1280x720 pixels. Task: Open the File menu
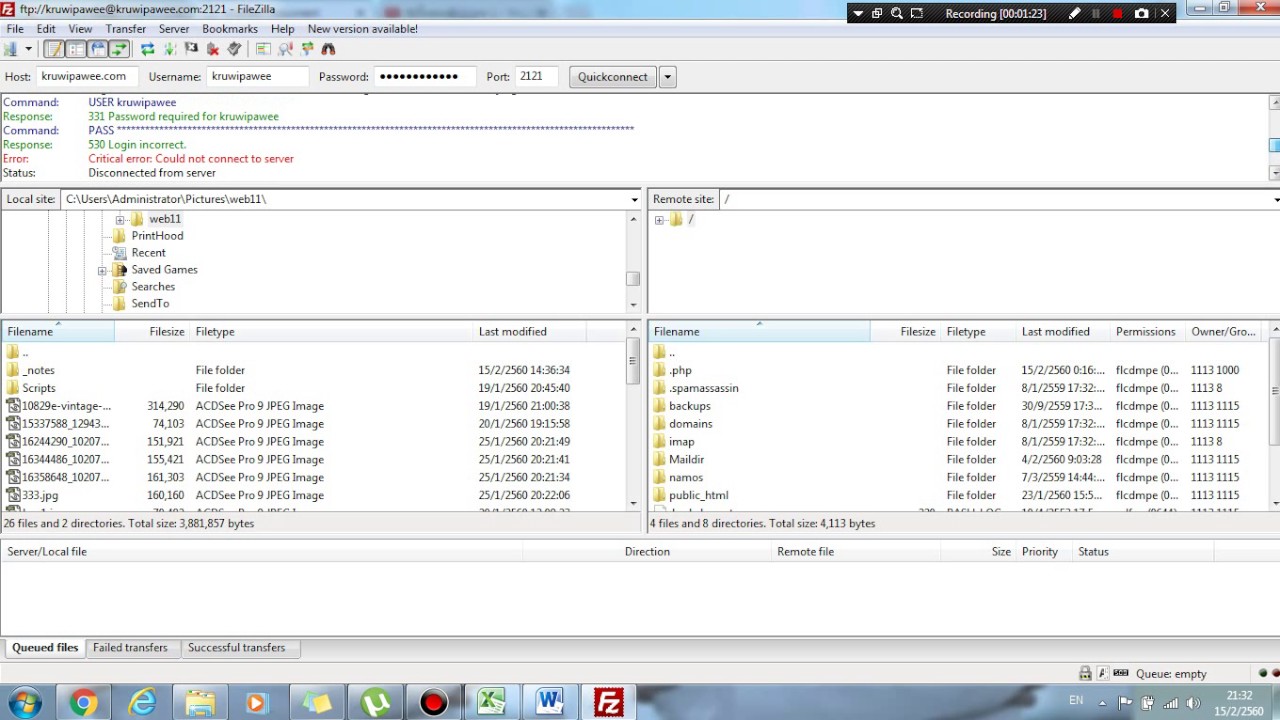pos(15,29)
